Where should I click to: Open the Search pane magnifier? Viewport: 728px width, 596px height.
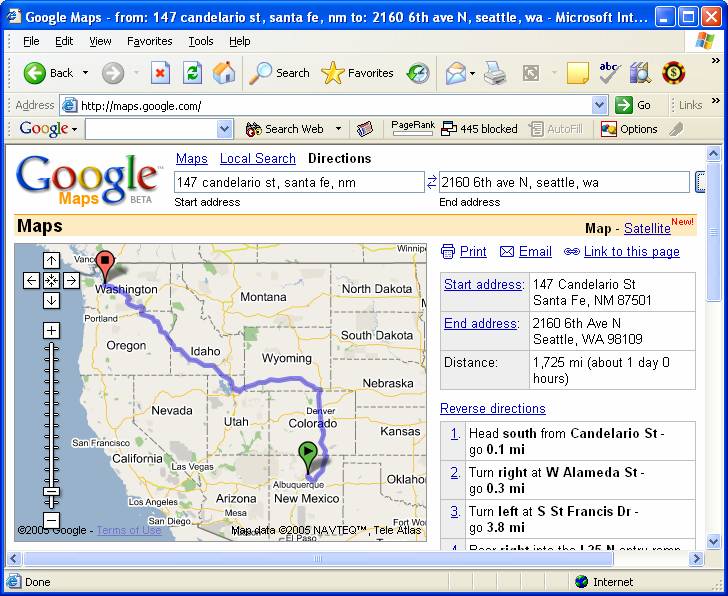click(x=260, y=73)
